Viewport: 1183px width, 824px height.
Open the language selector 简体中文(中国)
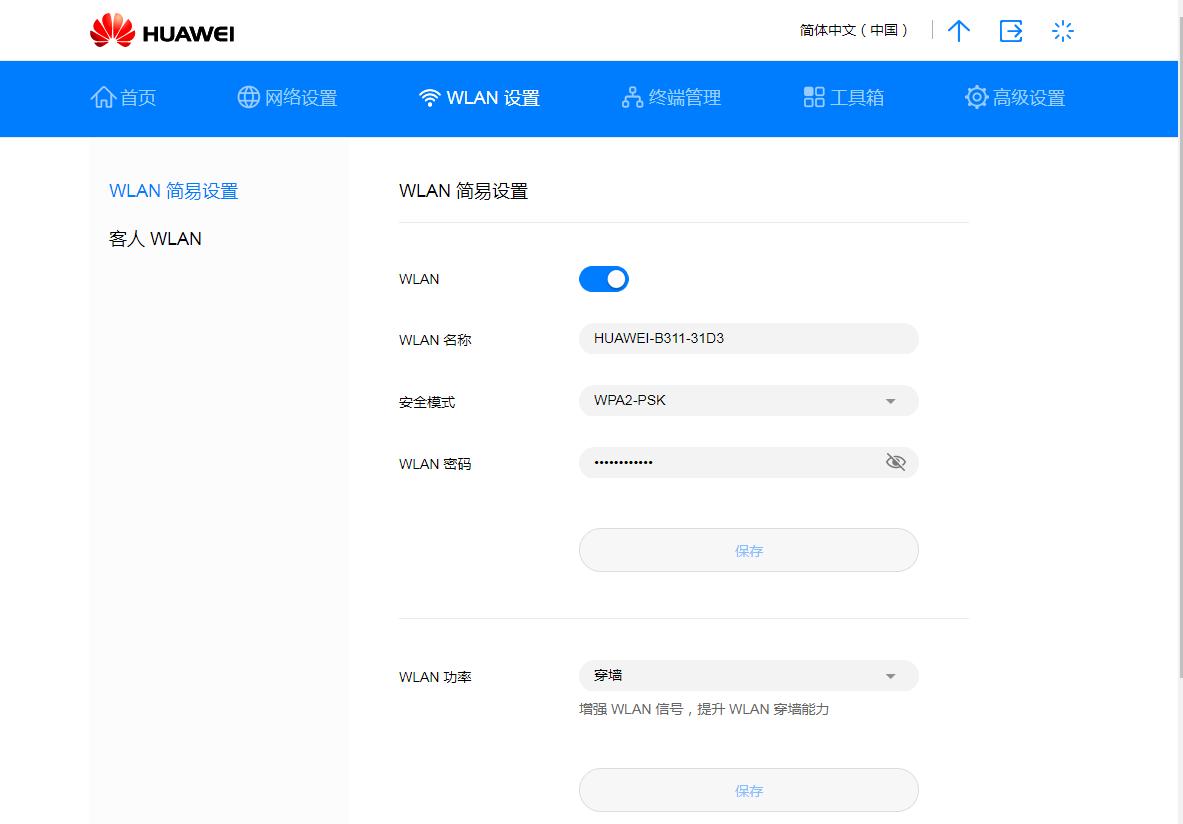(x=854, y=30)
